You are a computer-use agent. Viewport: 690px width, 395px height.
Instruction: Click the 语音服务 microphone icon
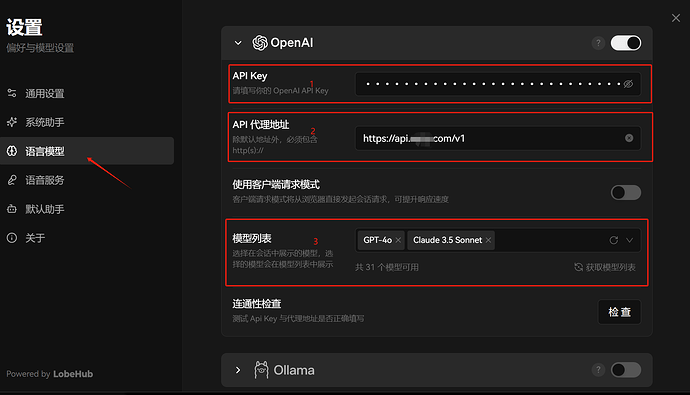[12, 180]
